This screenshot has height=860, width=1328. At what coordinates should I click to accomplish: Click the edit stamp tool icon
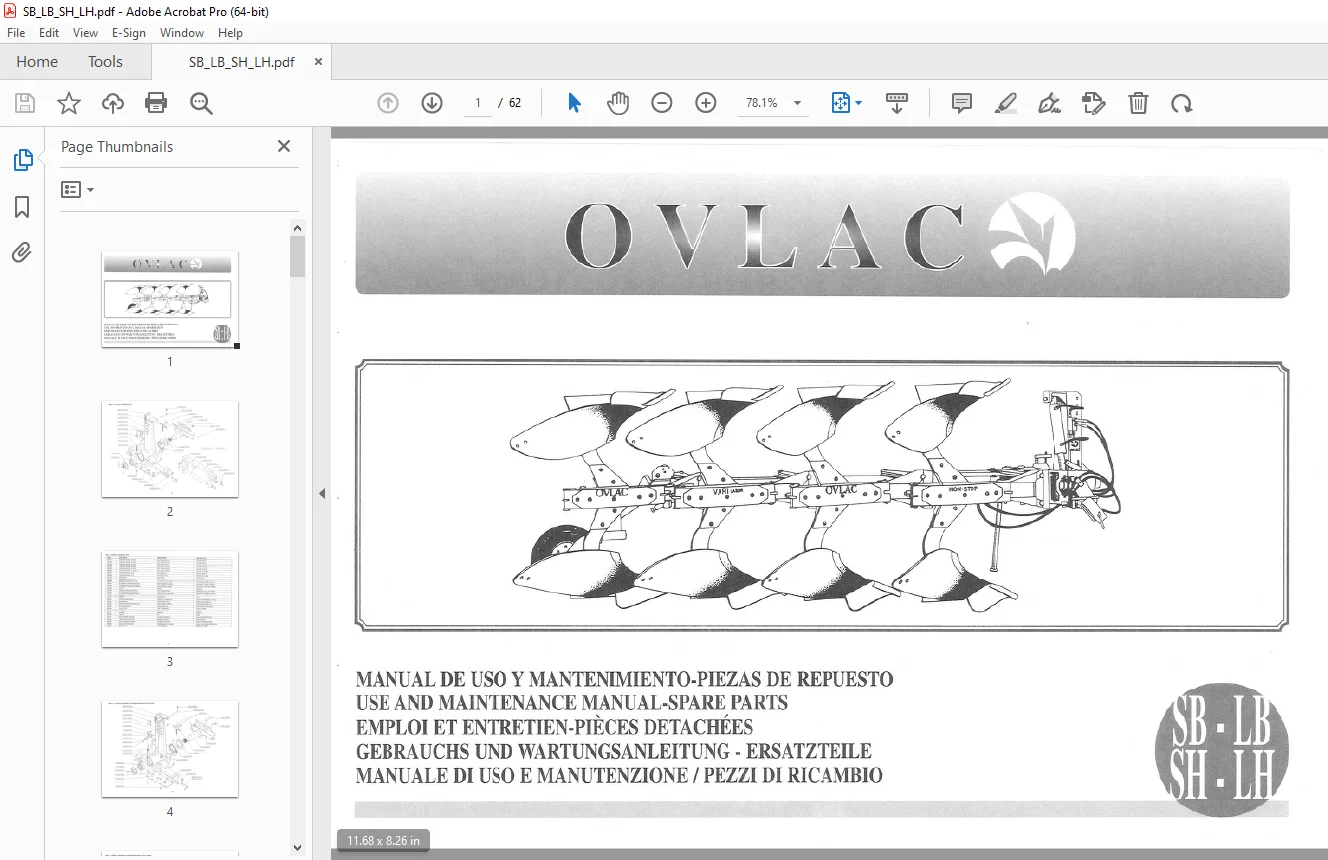(1094, 103)
